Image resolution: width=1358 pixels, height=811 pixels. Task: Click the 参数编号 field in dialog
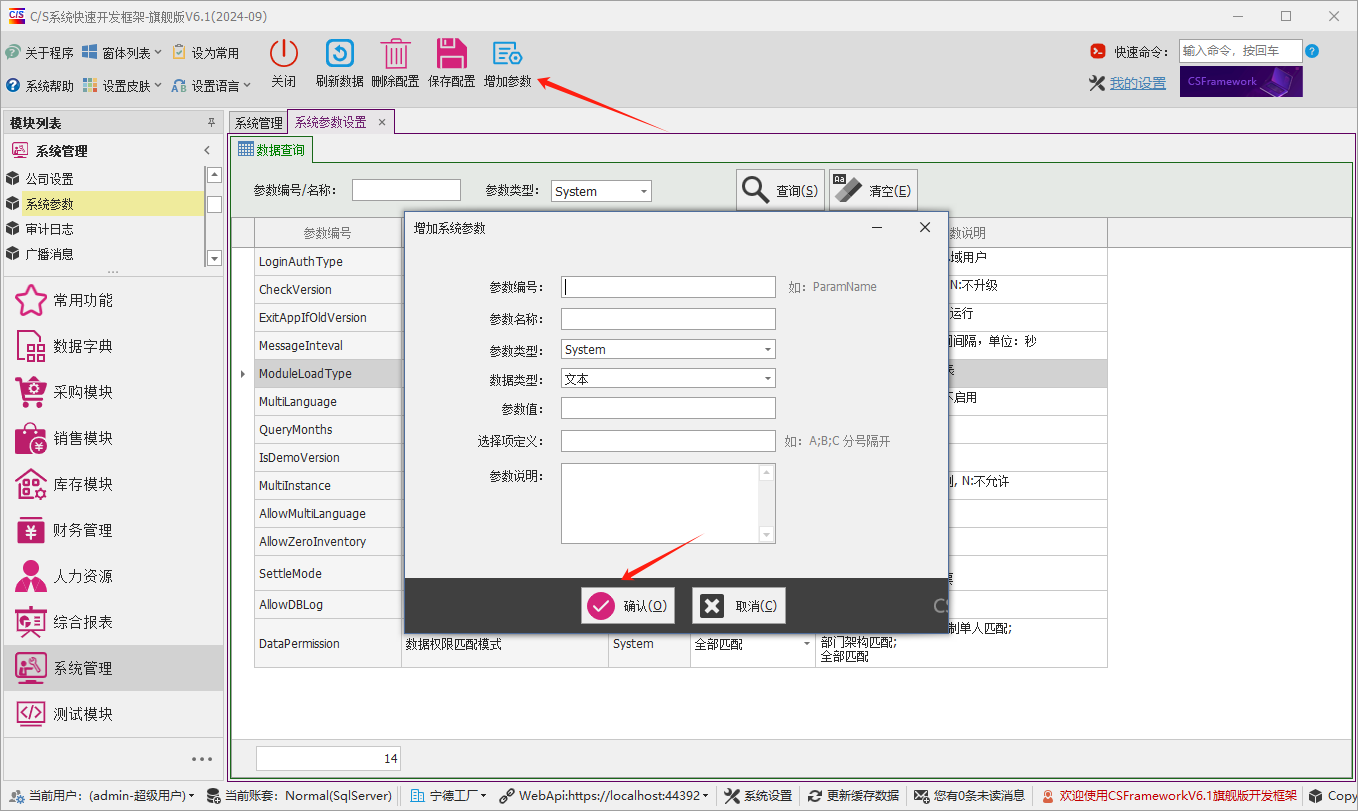coord(668,287)
